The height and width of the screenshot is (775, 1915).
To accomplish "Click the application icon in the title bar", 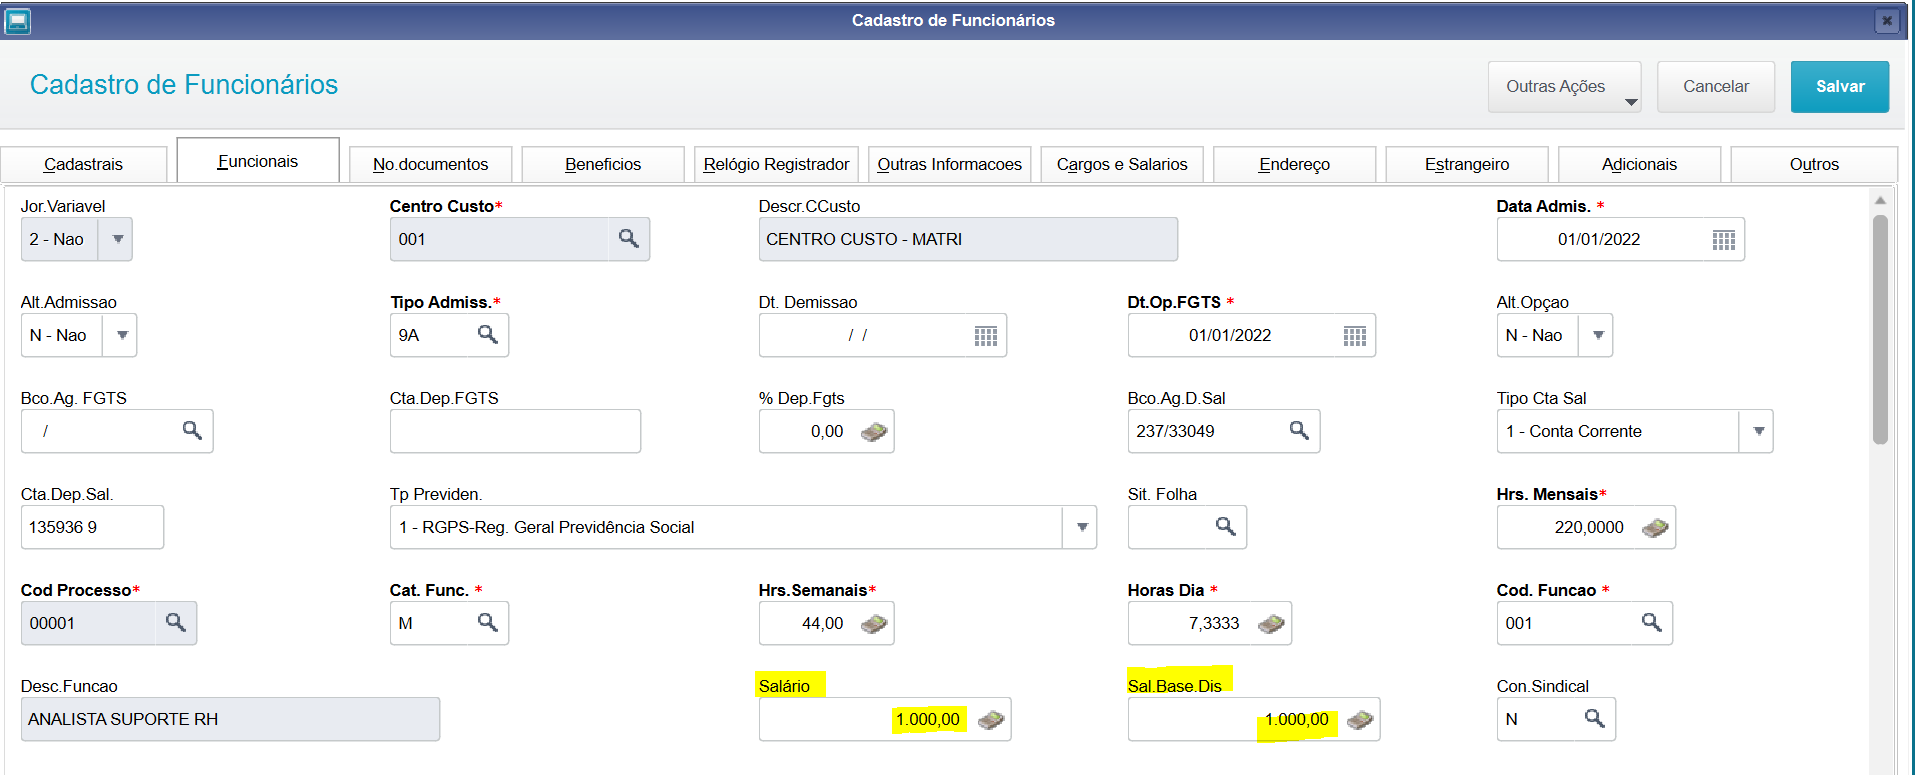I will [18, 20].
